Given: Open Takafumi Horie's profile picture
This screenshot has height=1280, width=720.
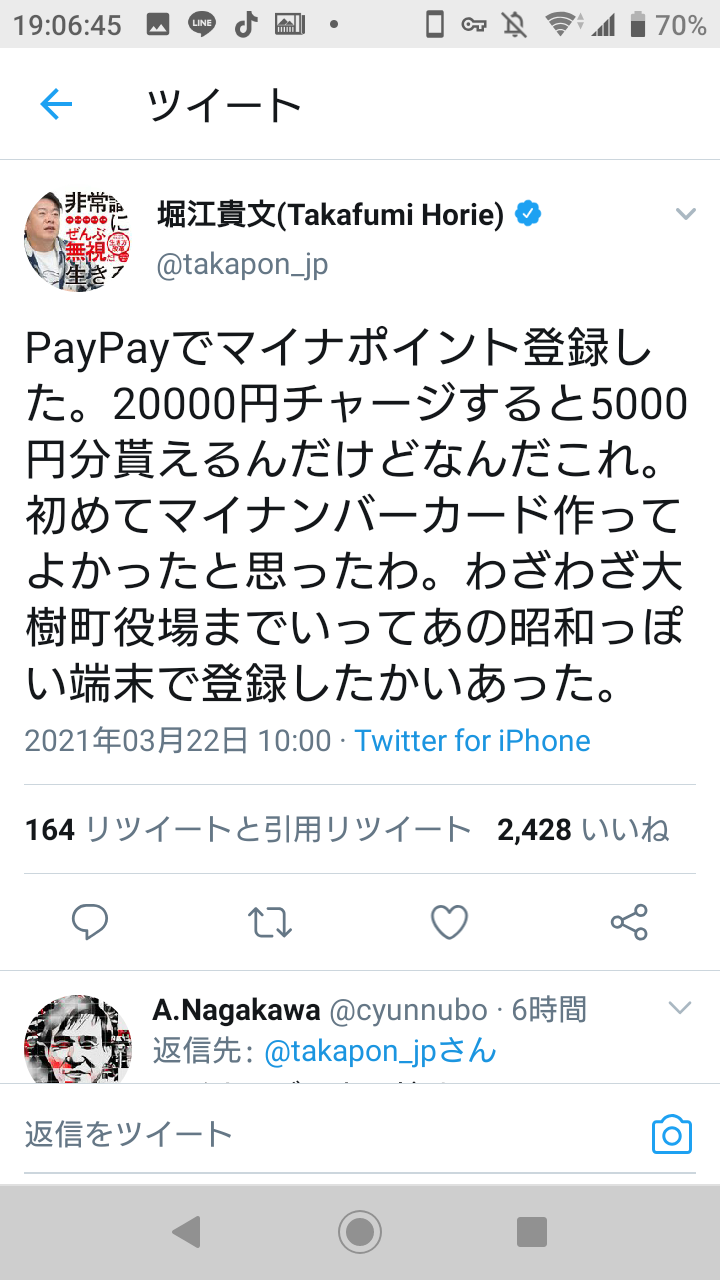Looking at the screenshot, I should click(66, 240).
